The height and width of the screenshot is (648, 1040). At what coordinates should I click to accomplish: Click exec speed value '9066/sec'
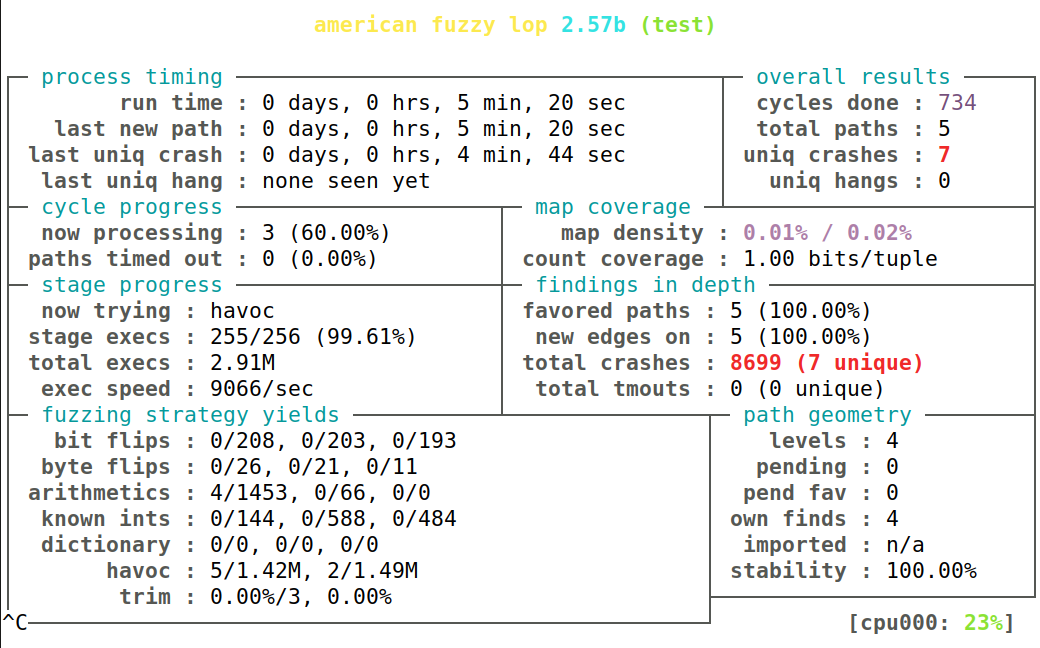[x=261, y=389]
